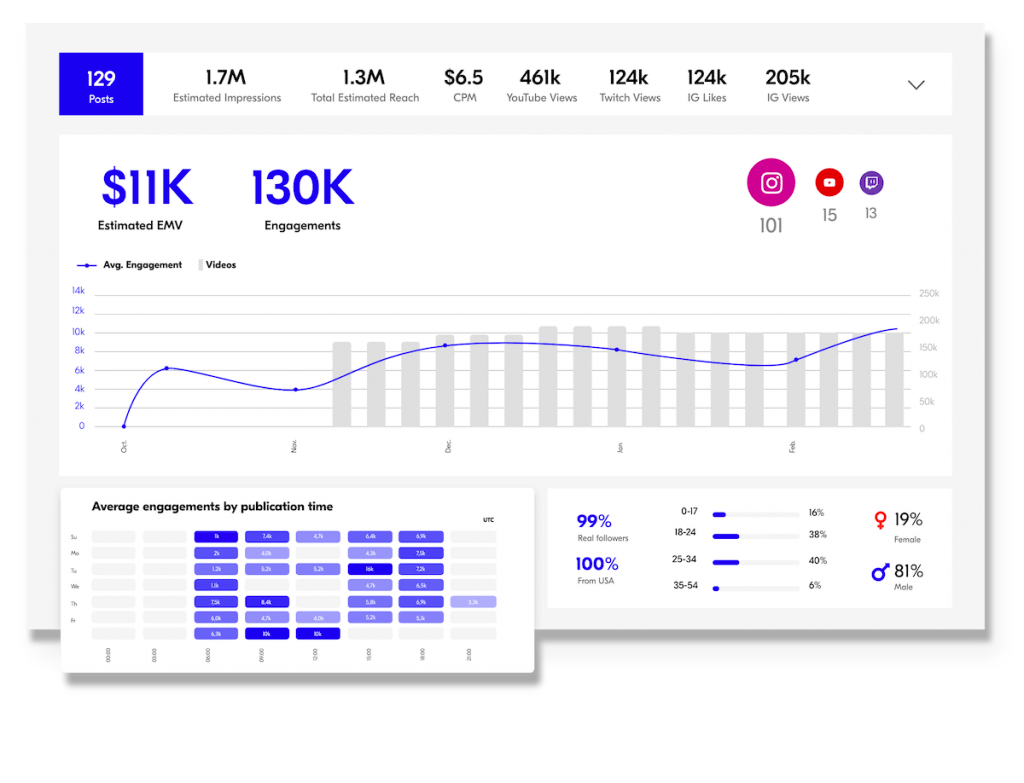The image size is (1024, 783).
Task: Click the YouTube icon
Action: [829, 182]
